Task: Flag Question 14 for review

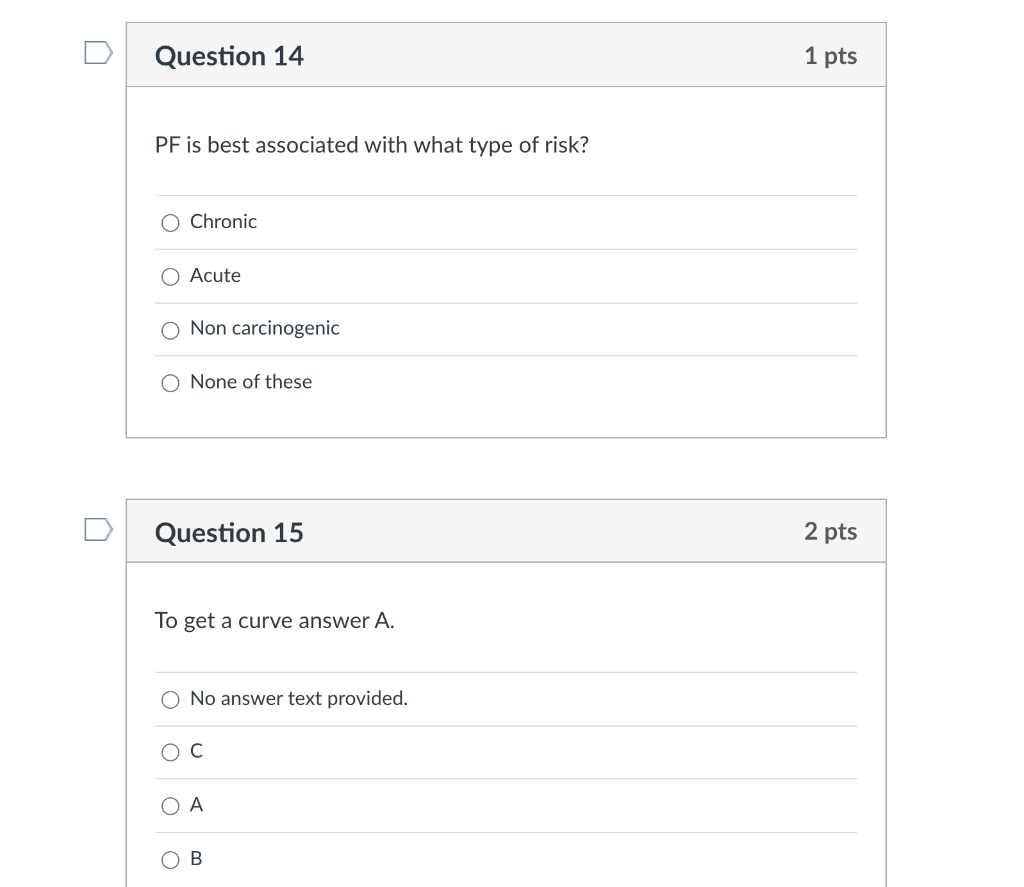Action: (98, 53)
